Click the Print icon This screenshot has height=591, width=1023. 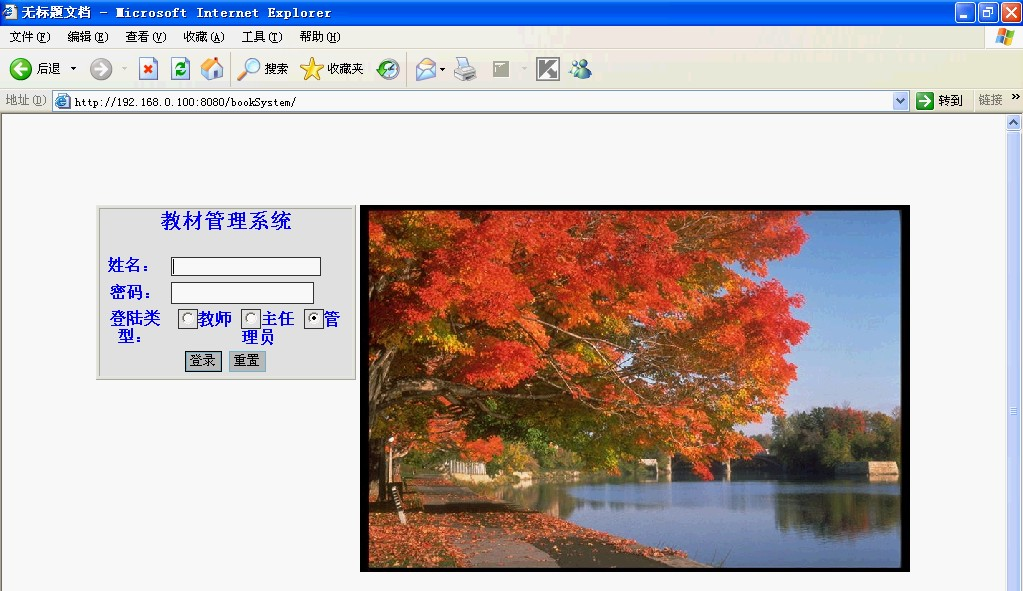(465, 69)
